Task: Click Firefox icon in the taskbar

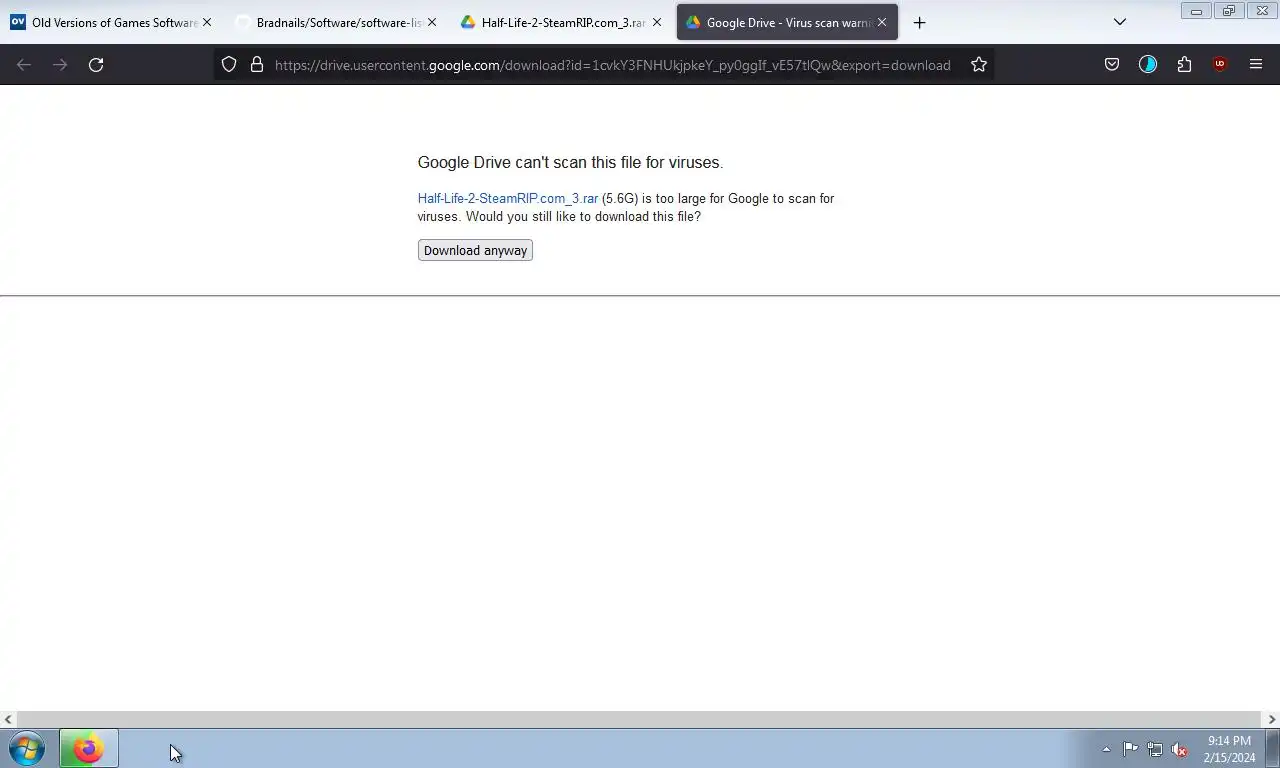Action: pos(88,748)
